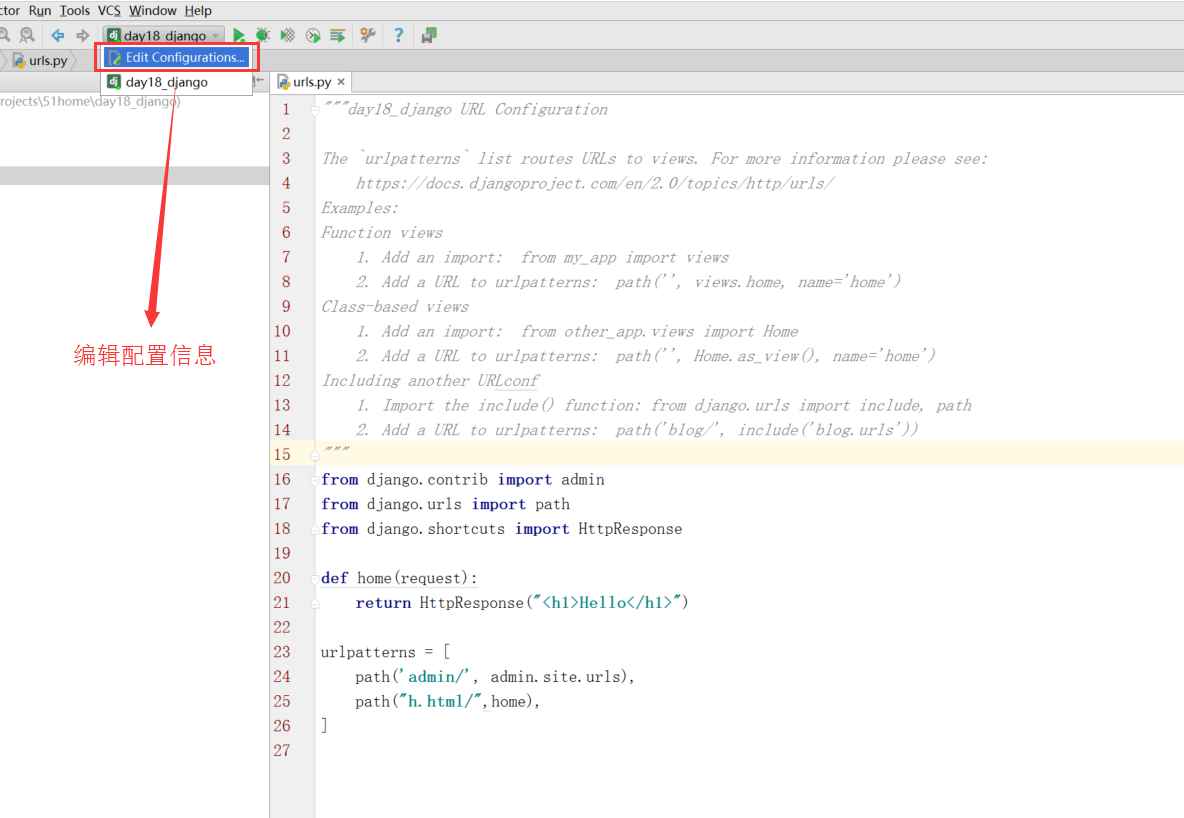This screenshot has height=818, width=1184.
Task: Click the urls.py breadcrumb in navigation bar
Action: coord(41,60)
